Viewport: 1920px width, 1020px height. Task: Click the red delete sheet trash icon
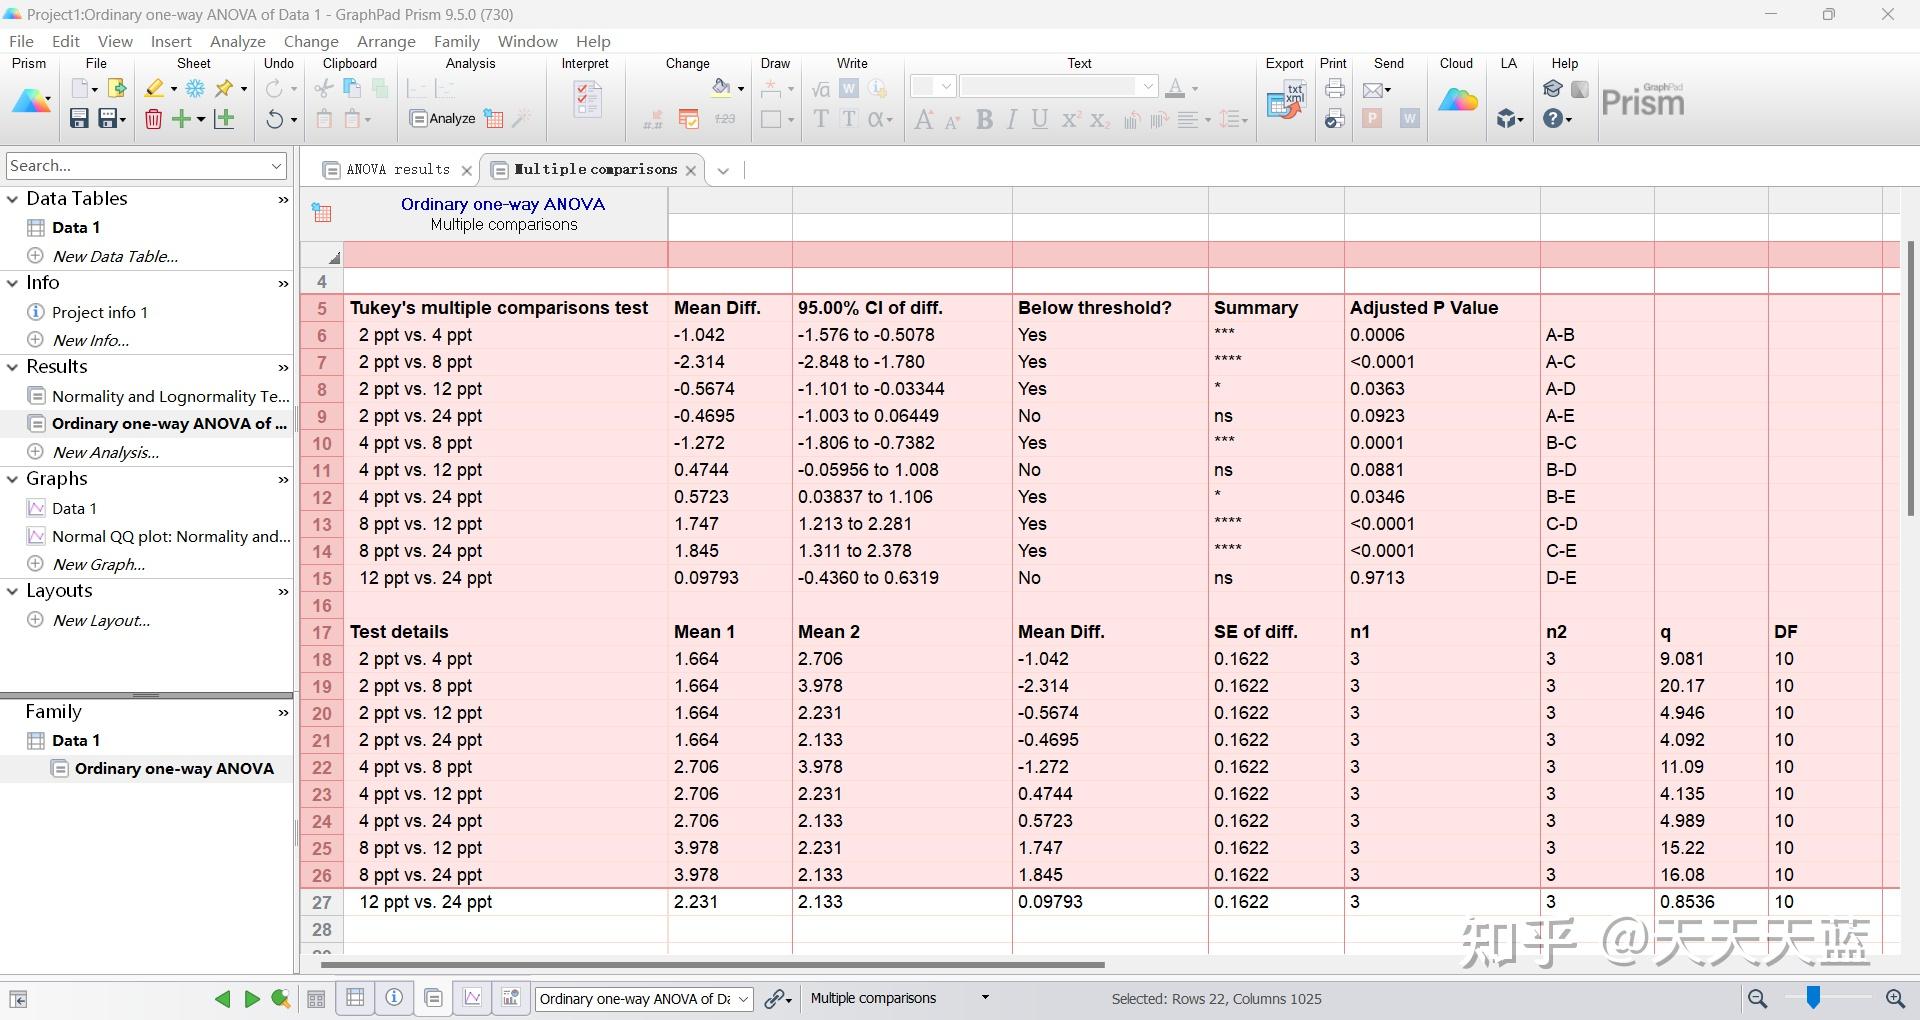pyautogui.click(x=153, y=119)
